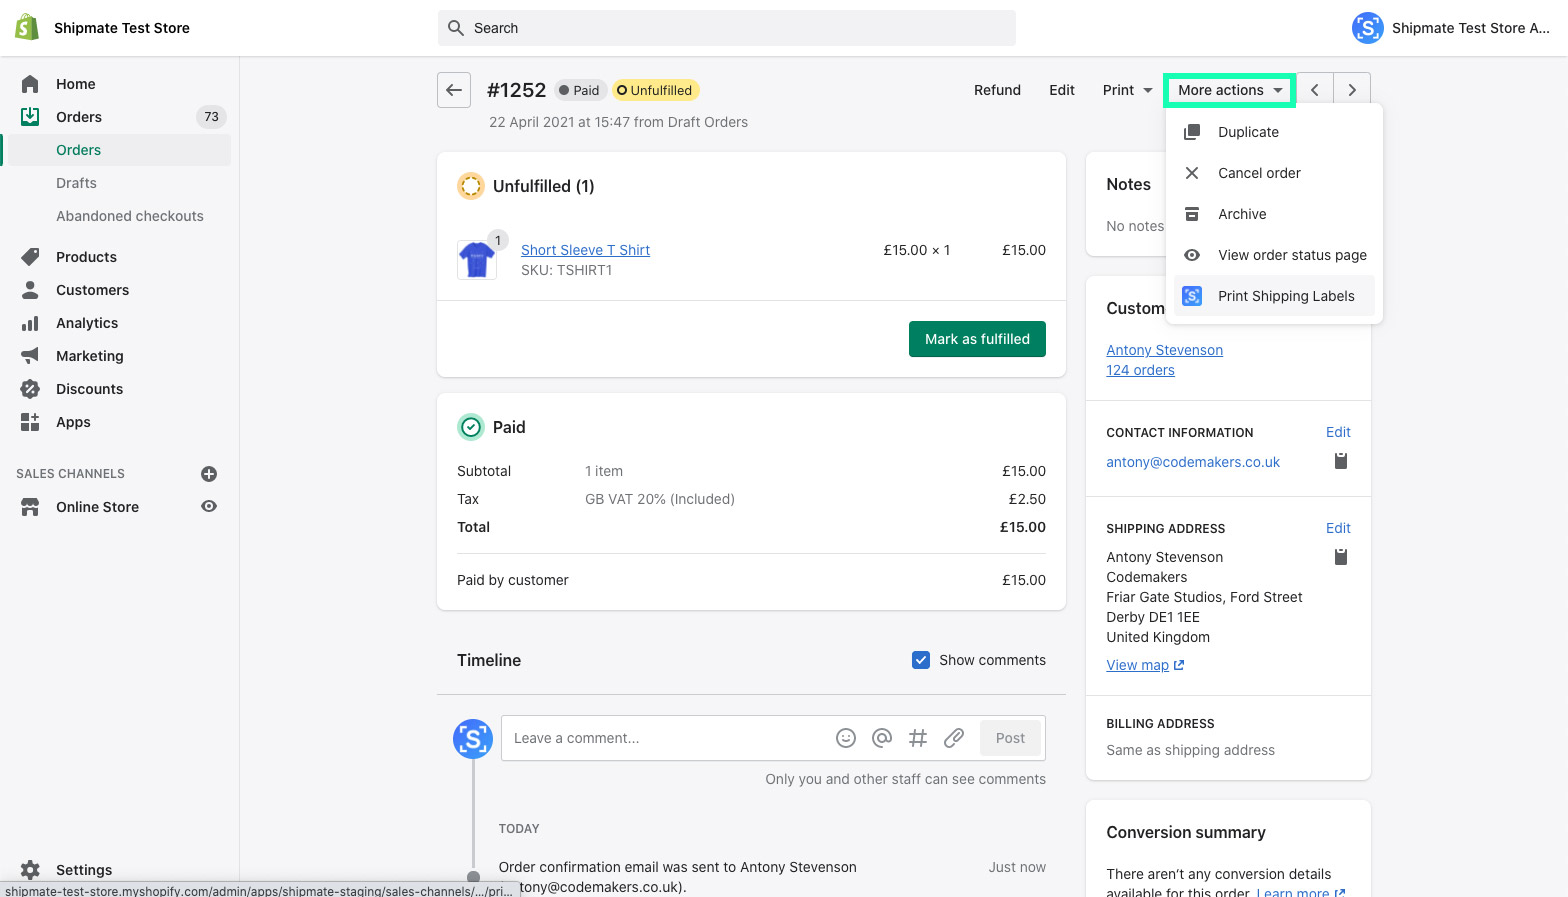This screenshot has height=897, width=1568.
Task: Copy shipping address with clipboard icon
Action: [x=1341, y=557]
